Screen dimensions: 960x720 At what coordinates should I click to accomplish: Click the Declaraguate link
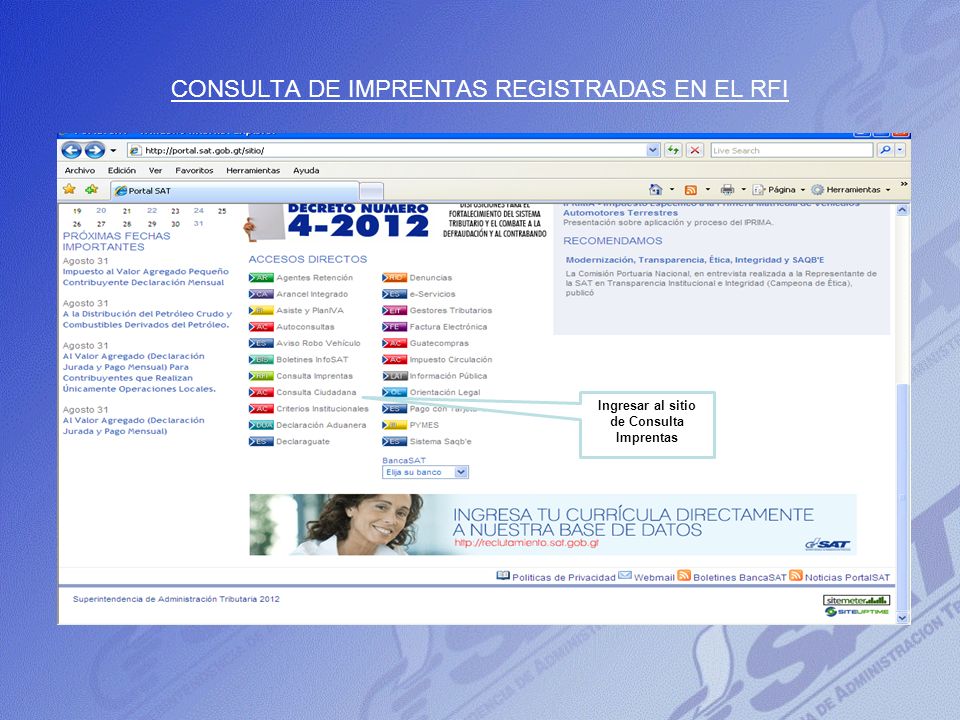pyautogui.click(x=302, y=441)
